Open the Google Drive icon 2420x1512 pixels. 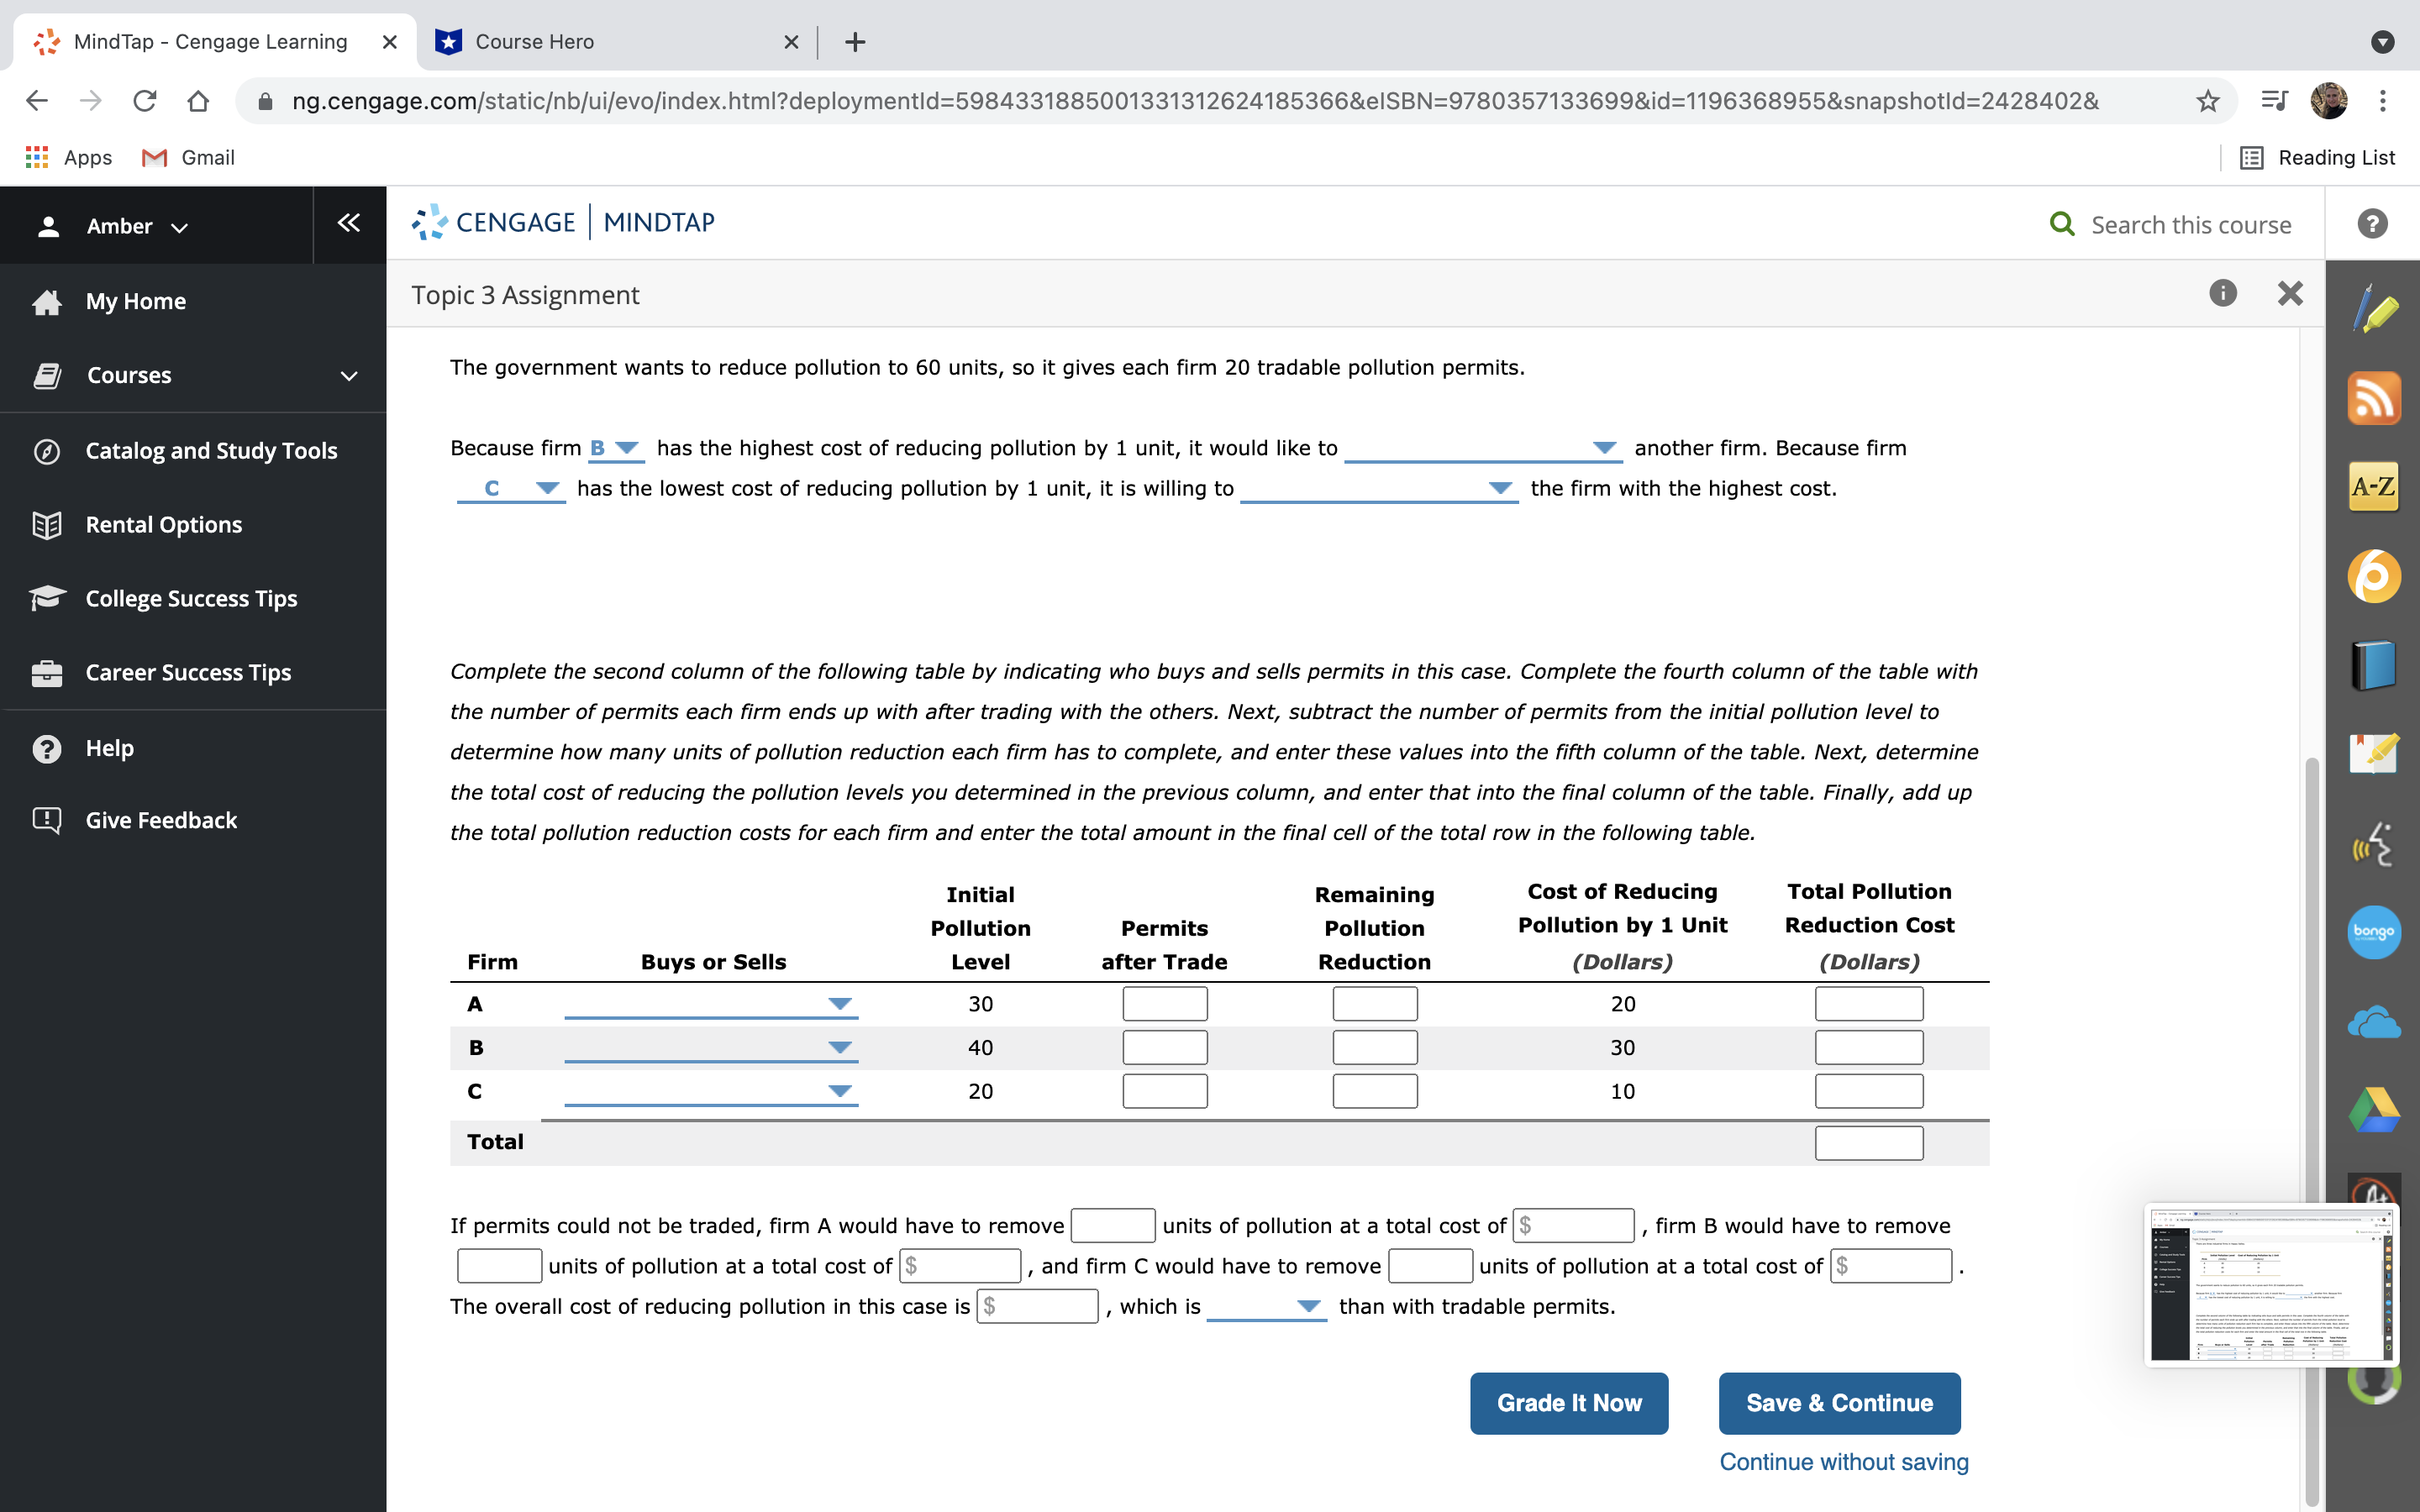click(x=2373, y=1110)
